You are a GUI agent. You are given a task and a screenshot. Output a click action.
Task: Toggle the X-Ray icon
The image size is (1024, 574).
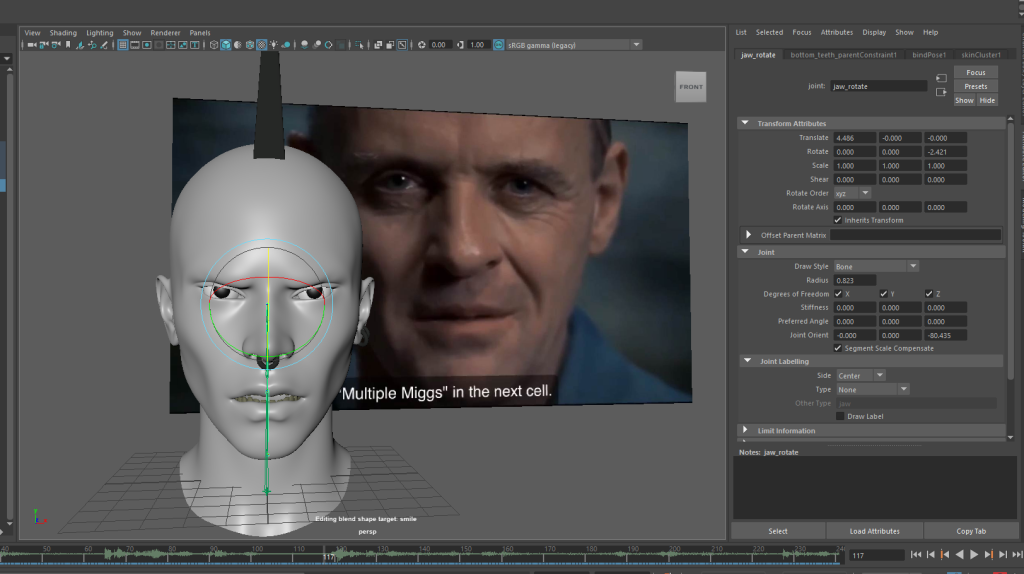[x=378, y=45]
